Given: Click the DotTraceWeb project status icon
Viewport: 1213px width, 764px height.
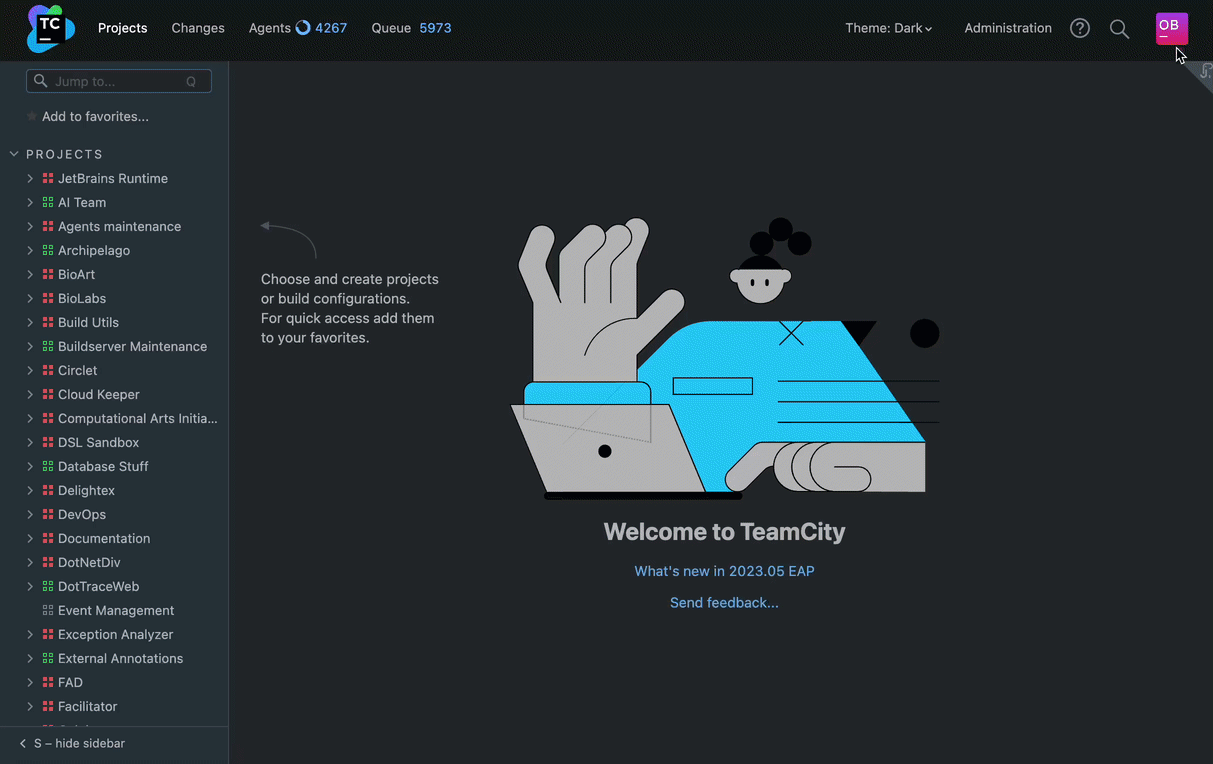Looking at the screenshot, I should coord(48,587).
